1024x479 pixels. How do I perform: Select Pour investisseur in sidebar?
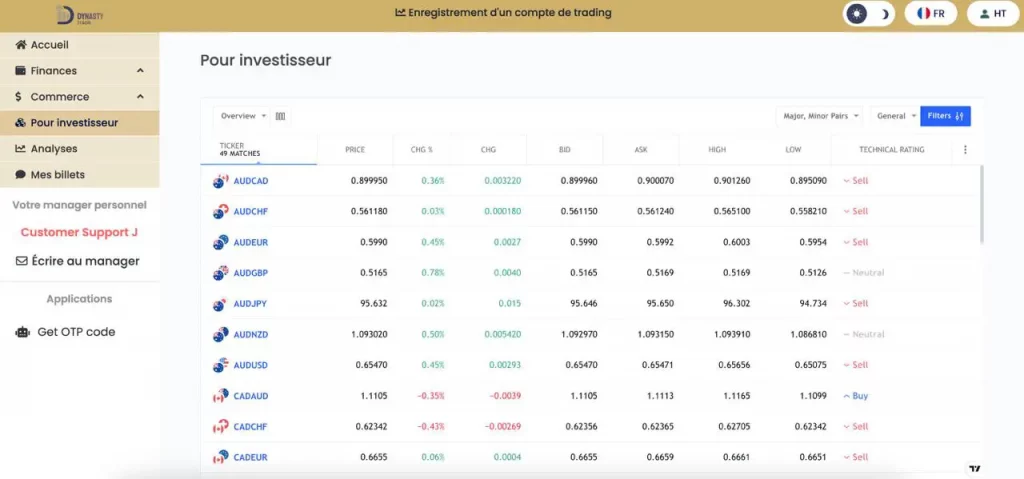click(80, 123)
